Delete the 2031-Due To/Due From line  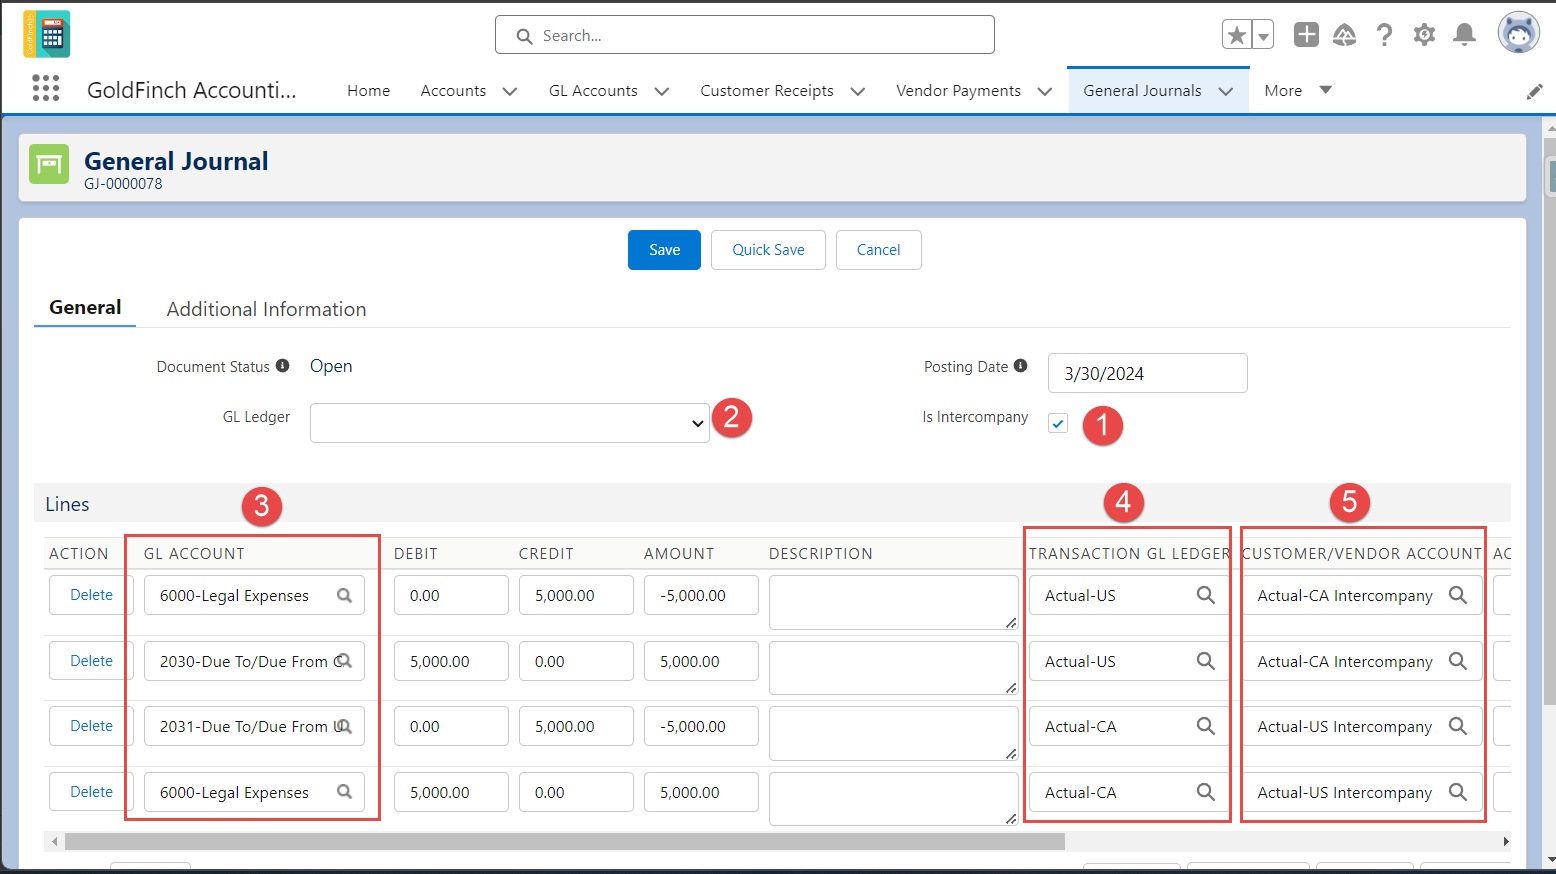pos(91,726)
